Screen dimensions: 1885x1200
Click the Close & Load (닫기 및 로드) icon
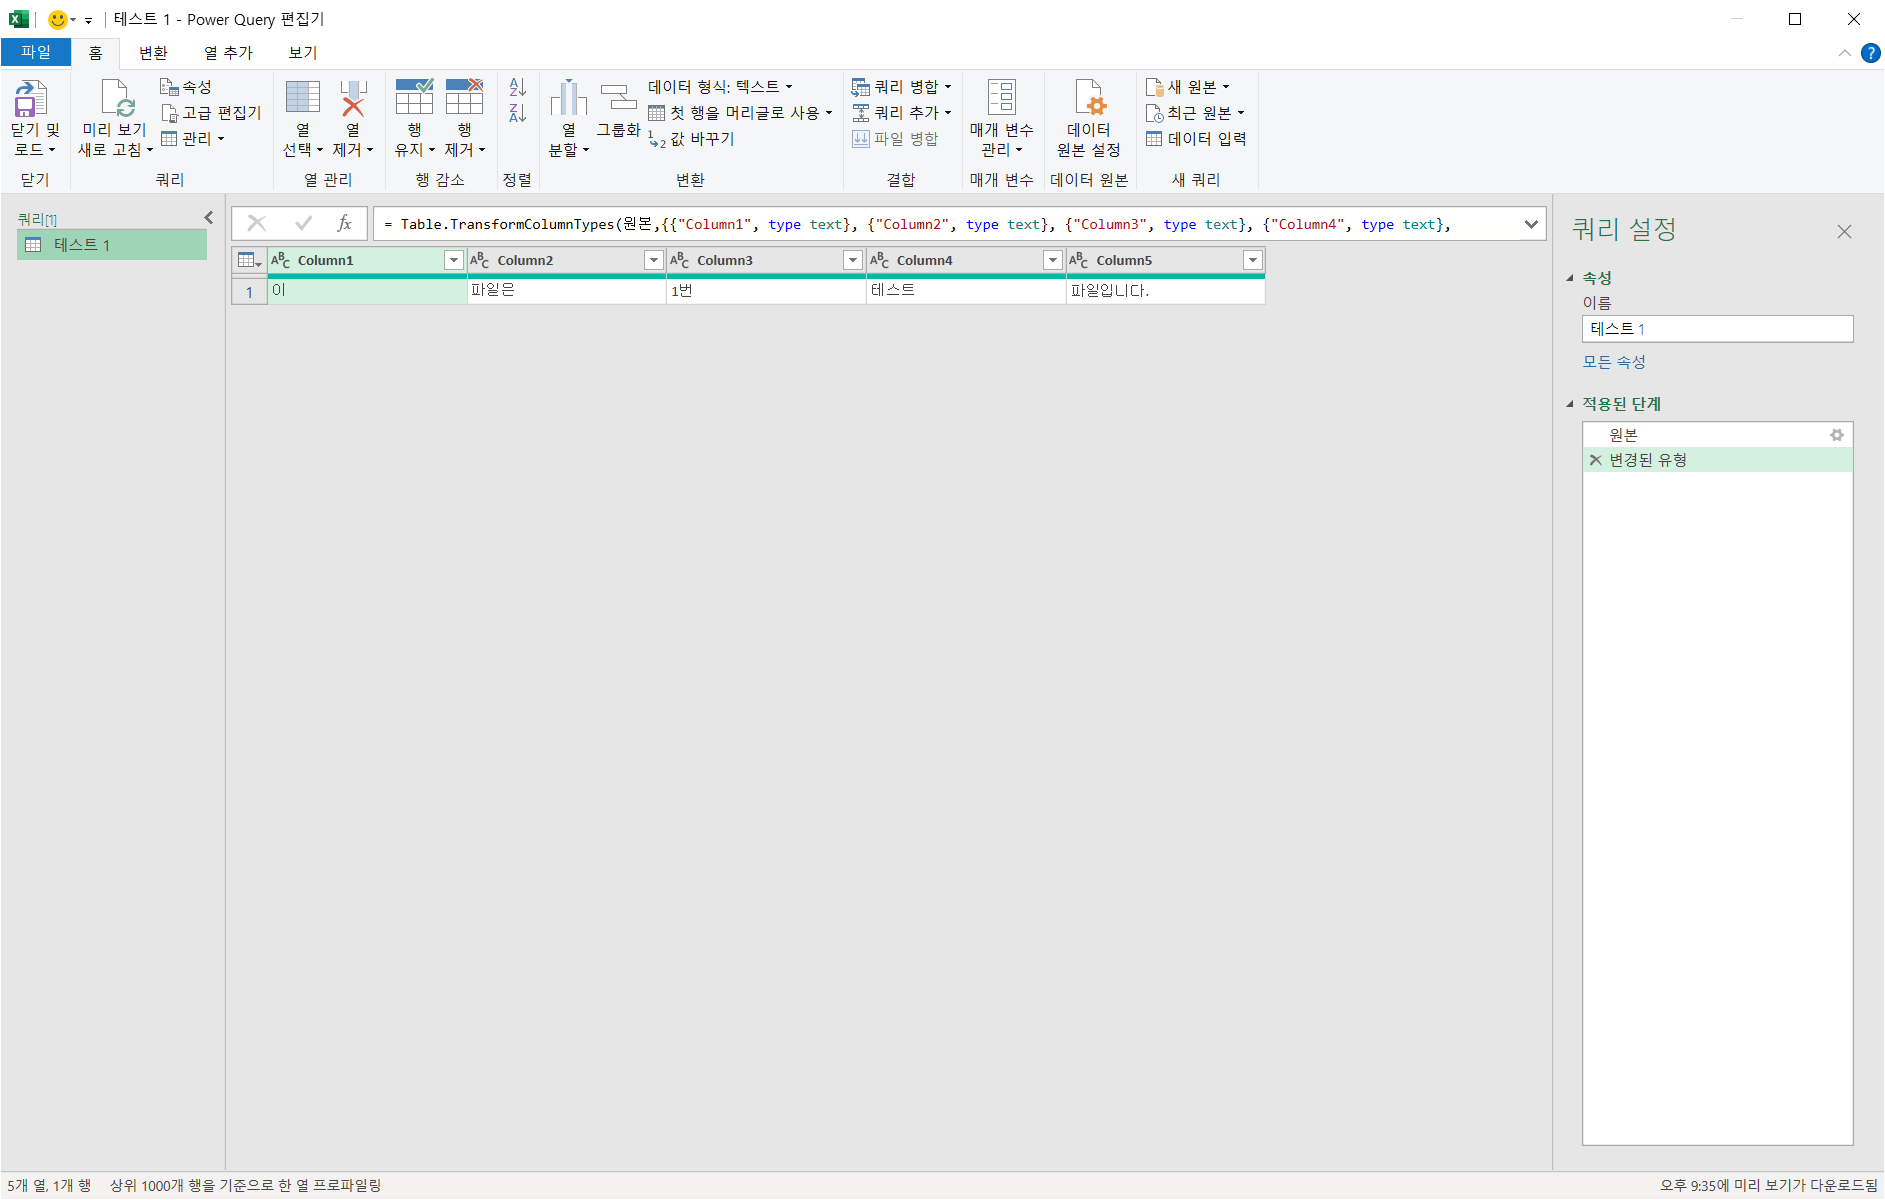tap(30, 99)
